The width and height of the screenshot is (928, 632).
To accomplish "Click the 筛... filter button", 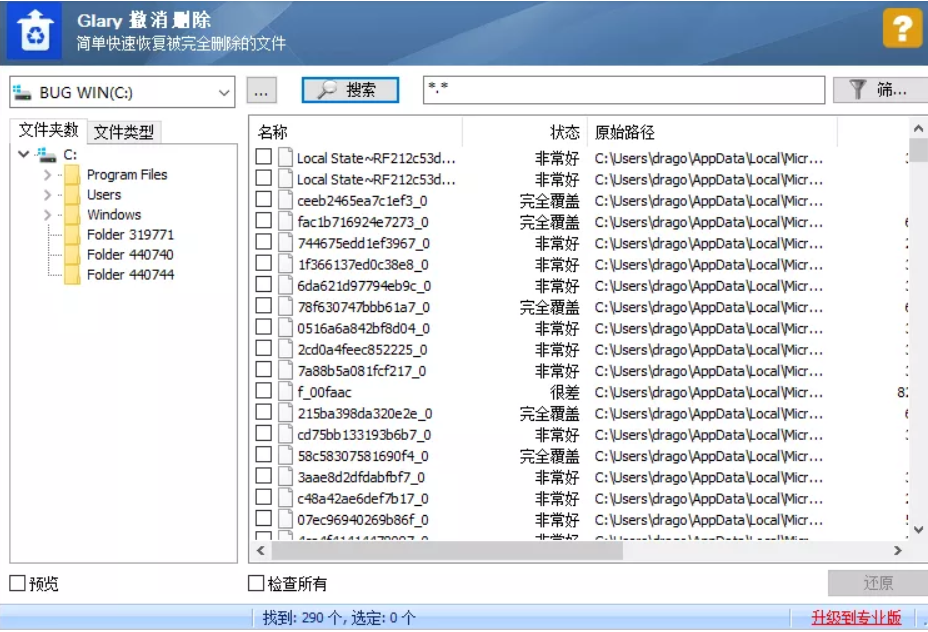I will (x=880, y=90).
